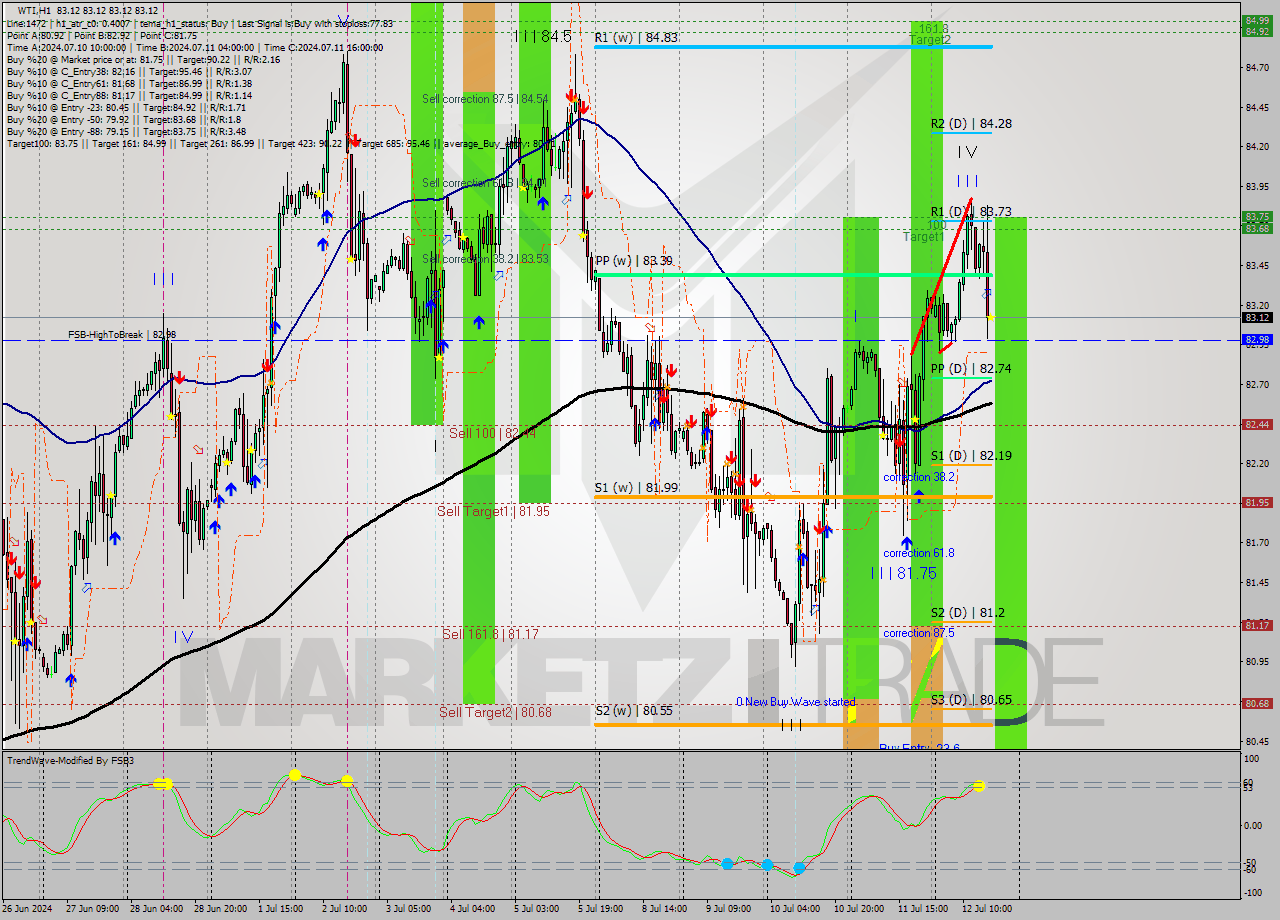Click the 'Sell Target1 | 81.95' label

[x=493, y=511]
